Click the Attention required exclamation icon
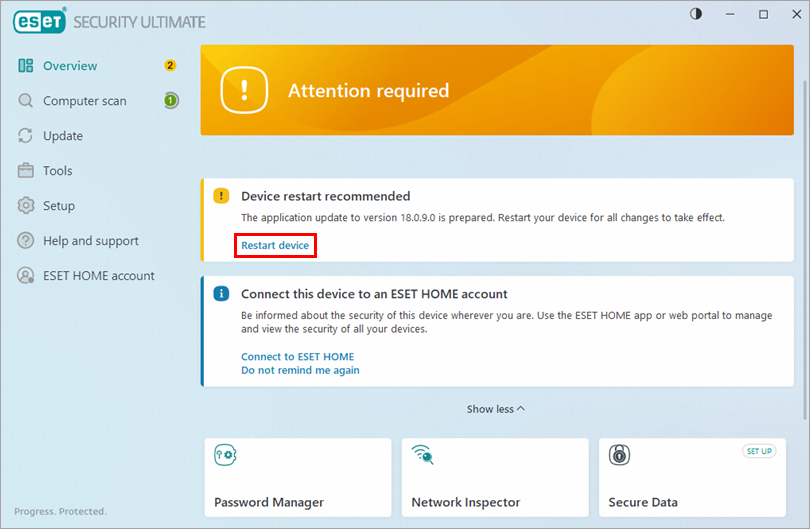810x529 pixels. click(244, 90)
